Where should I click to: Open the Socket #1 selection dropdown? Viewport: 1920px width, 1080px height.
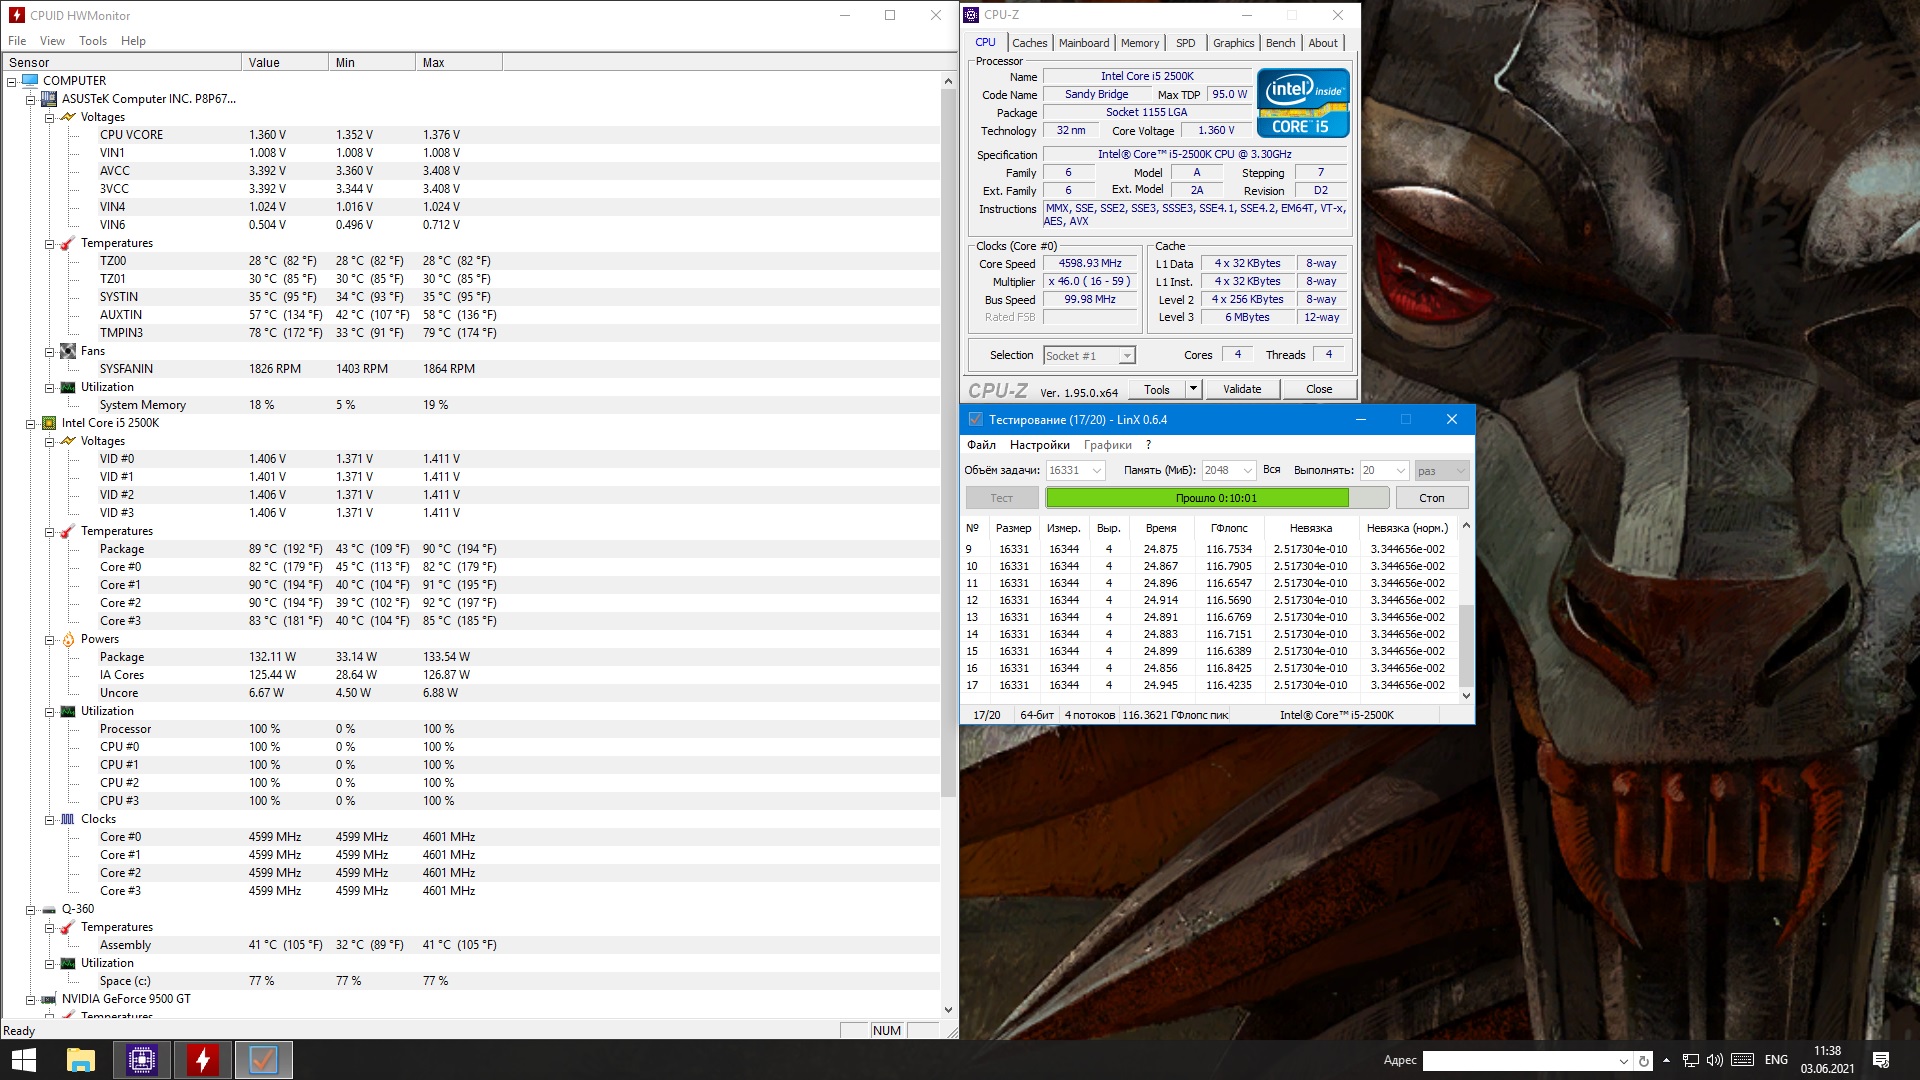[1127, 356]
